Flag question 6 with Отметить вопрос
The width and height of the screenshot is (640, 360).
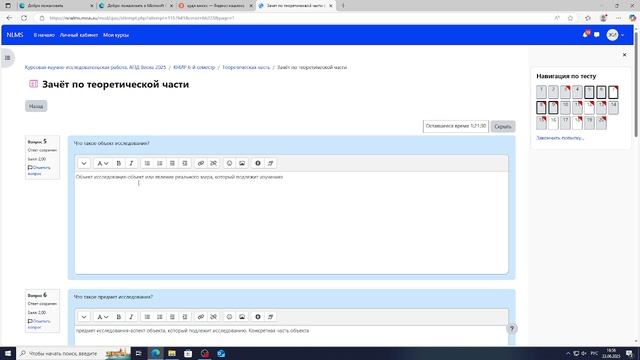point(39,324)
